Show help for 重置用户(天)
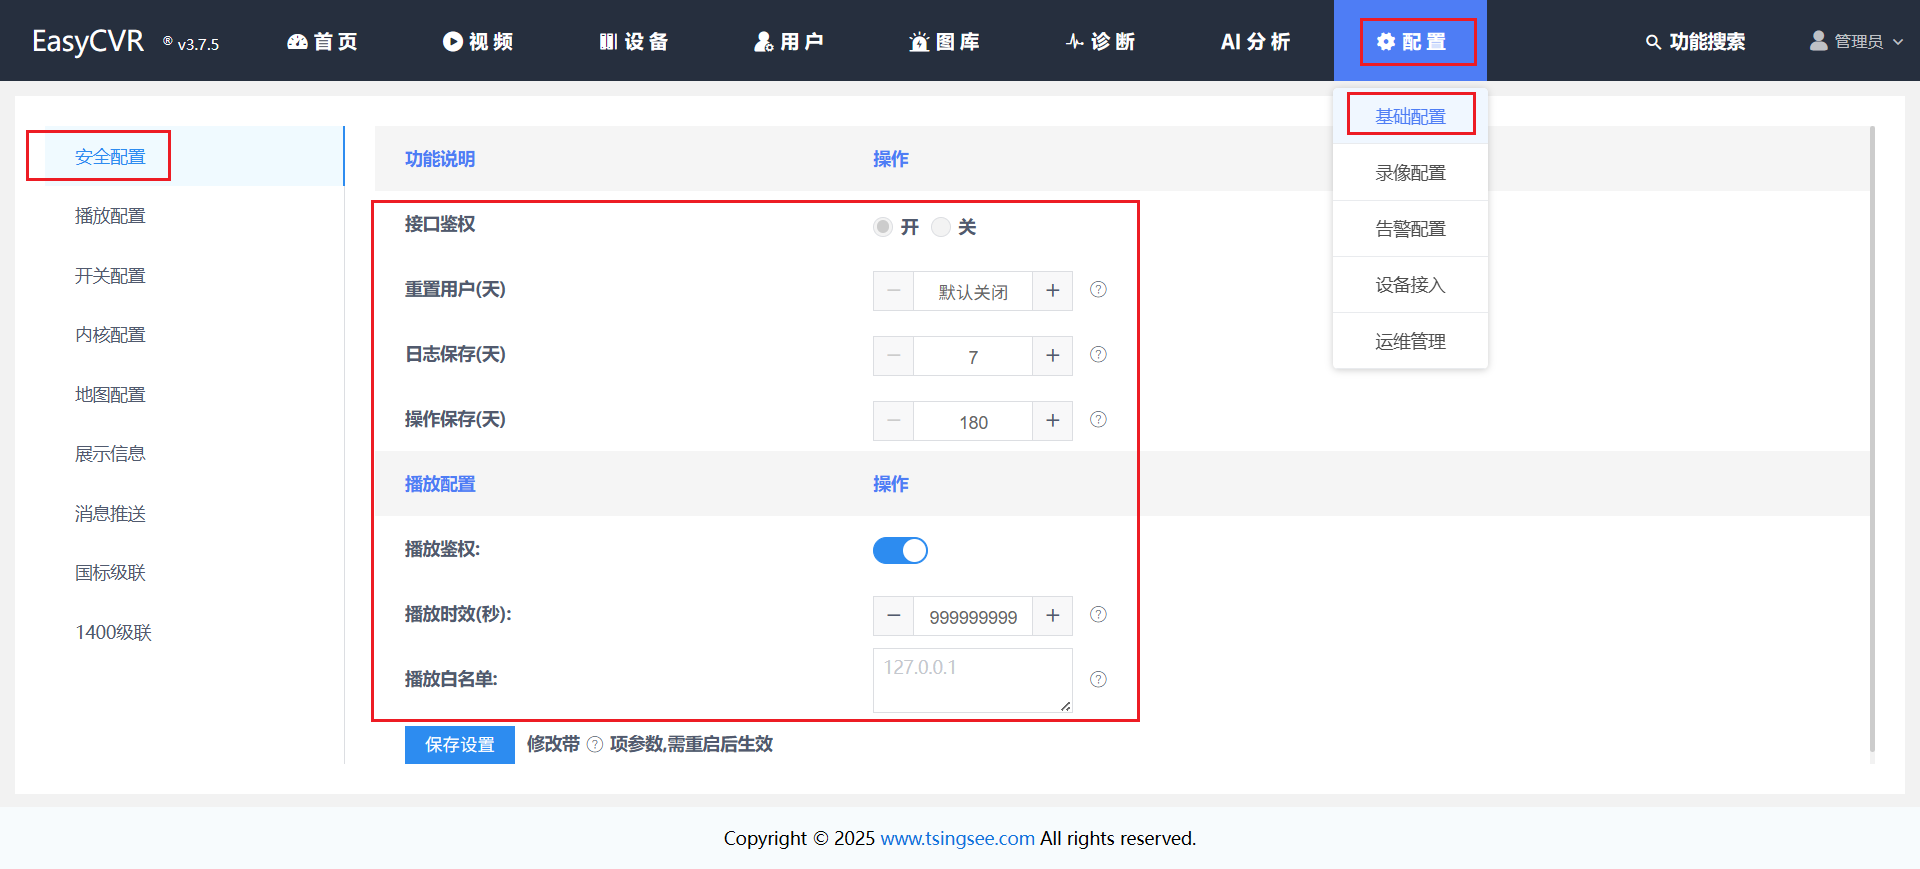The image size is (1920, 869). pyautogui.click(x=1098, y=289)
